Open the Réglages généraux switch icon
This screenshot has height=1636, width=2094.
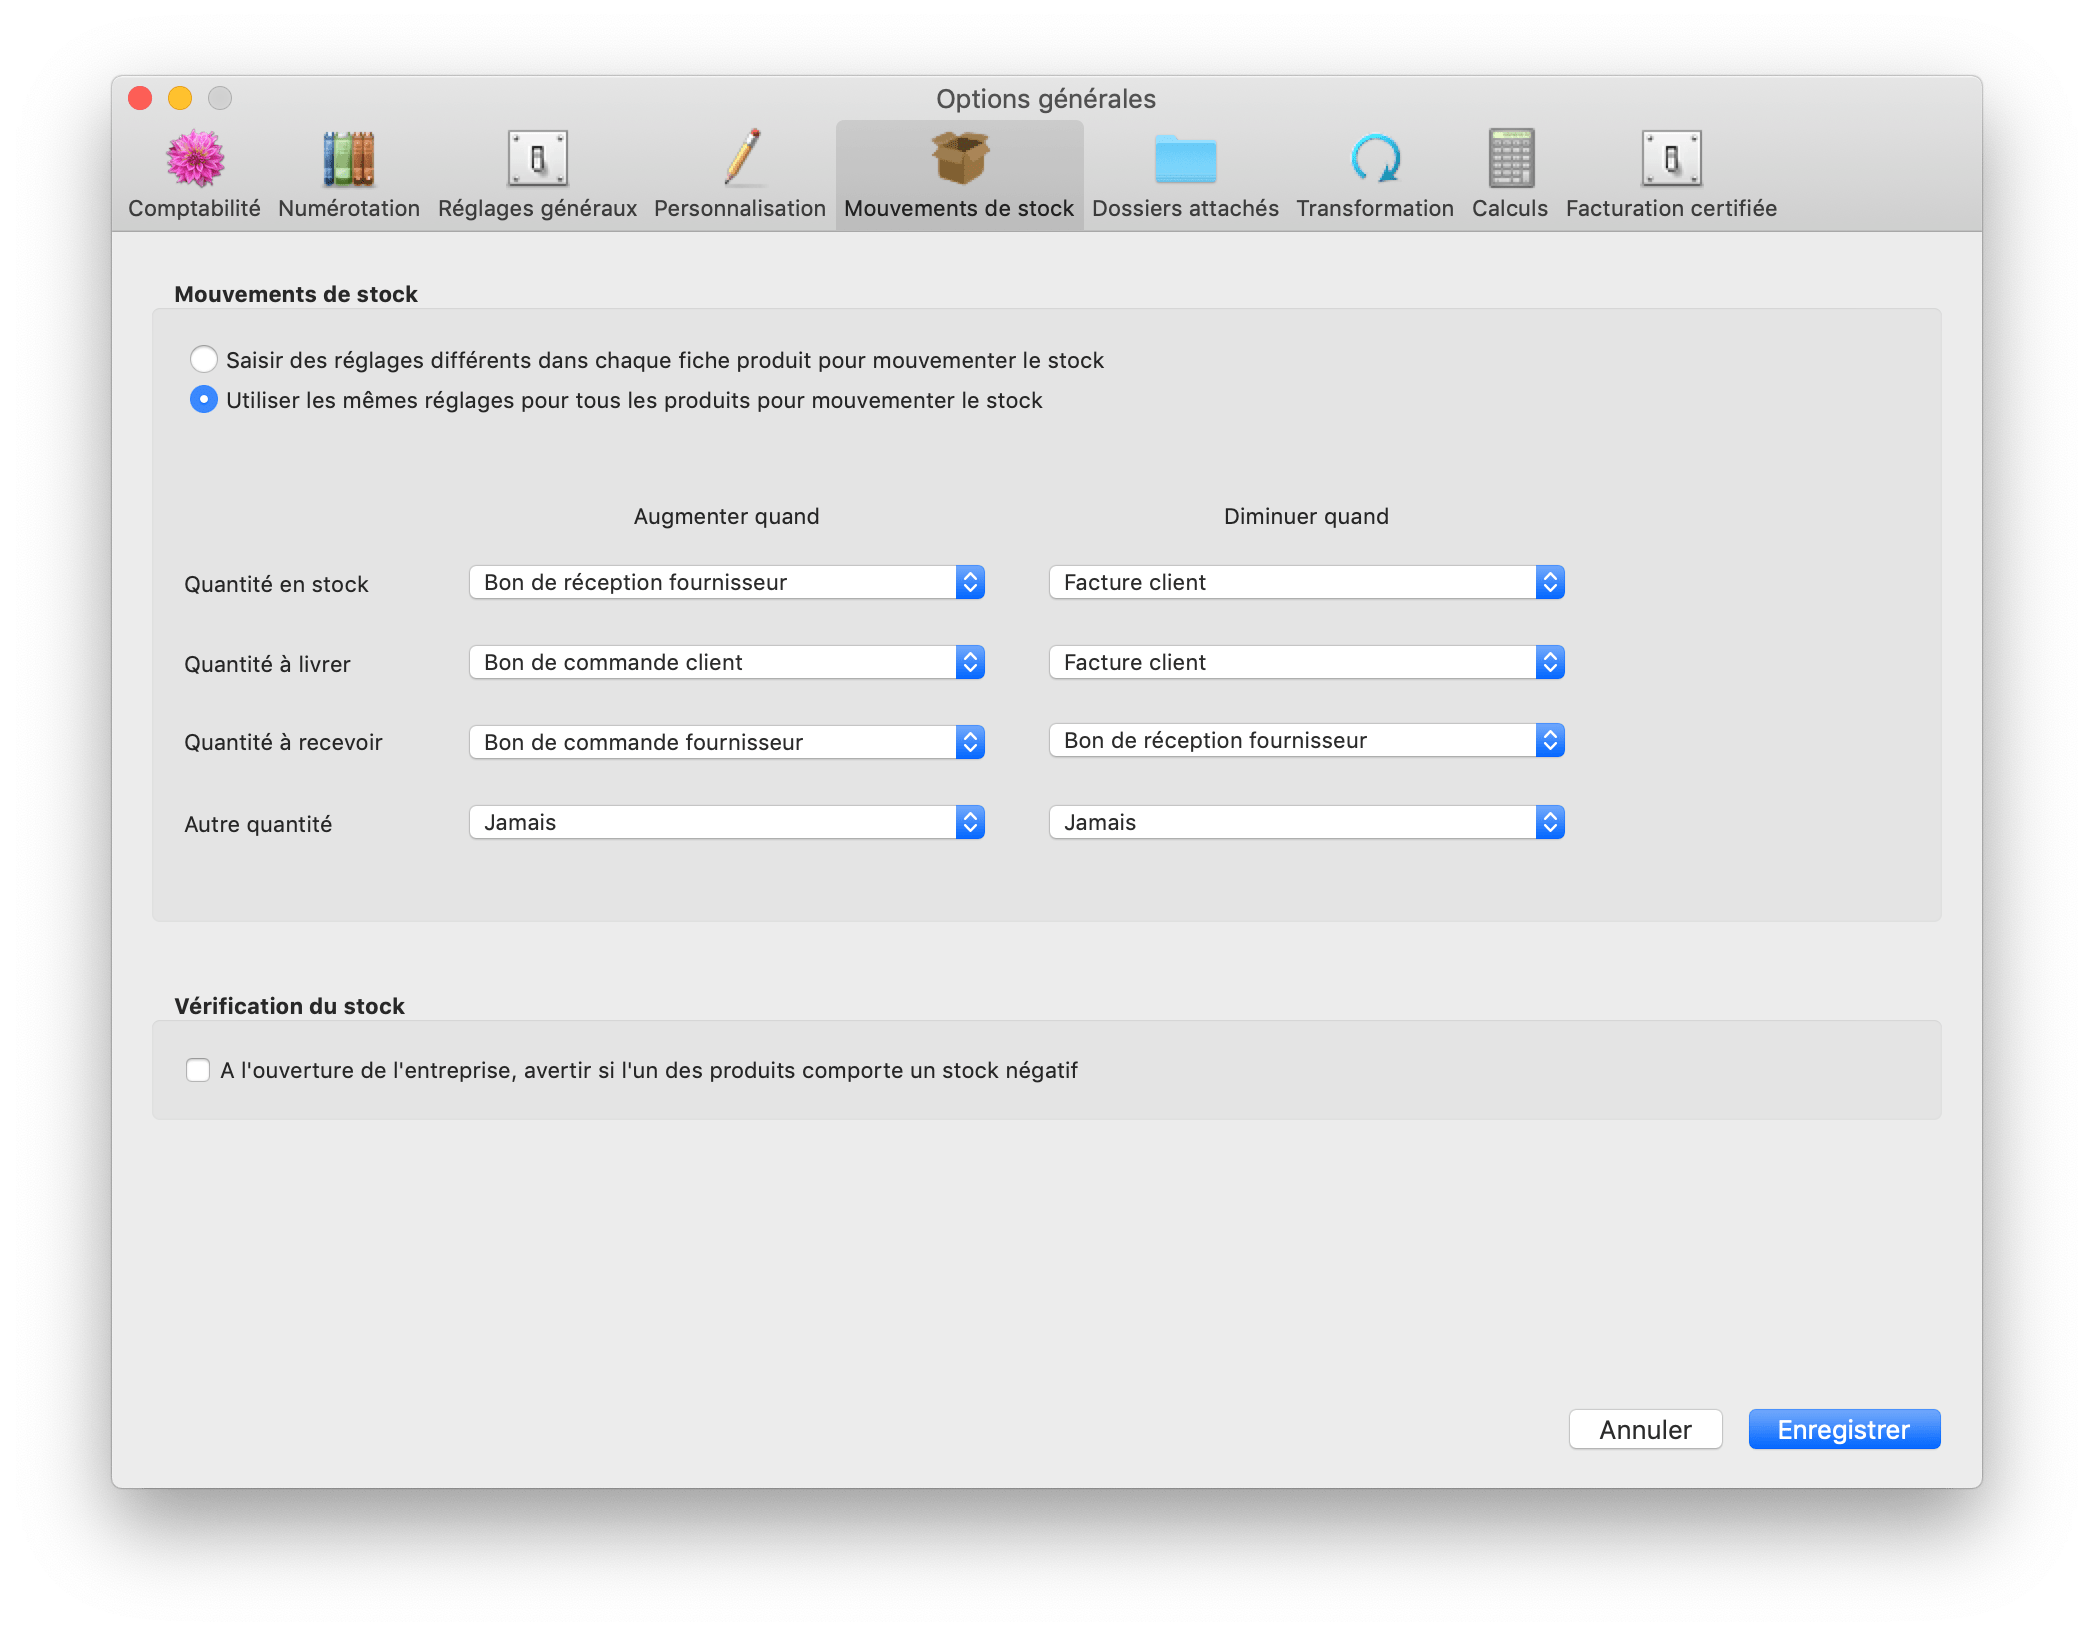[537, 159]
